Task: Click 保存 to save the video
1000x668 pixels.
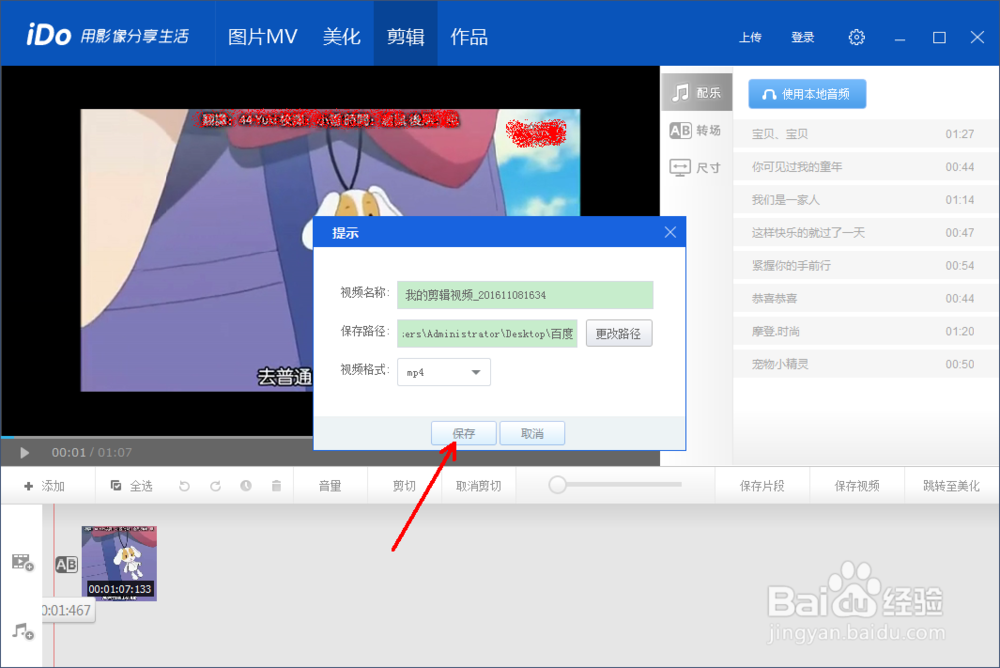Action: [x=463, y=433]
